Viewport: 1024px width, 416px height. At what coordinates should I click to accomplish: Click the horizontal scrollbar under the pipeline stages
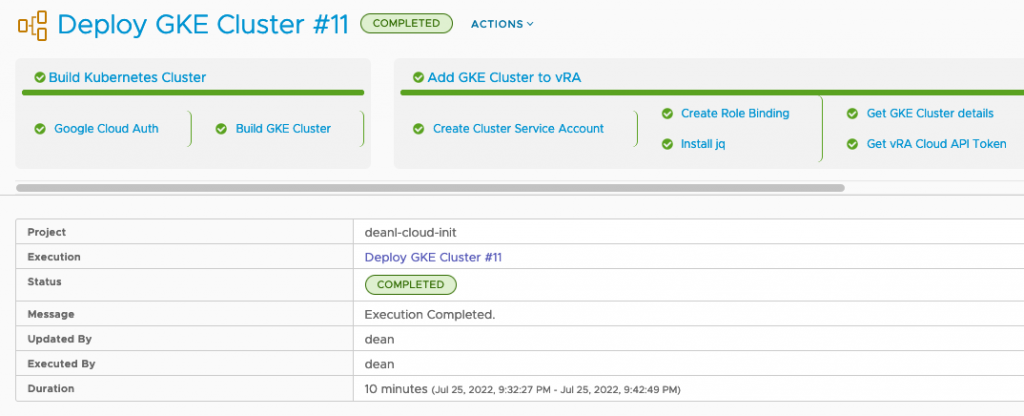[430, 187]
